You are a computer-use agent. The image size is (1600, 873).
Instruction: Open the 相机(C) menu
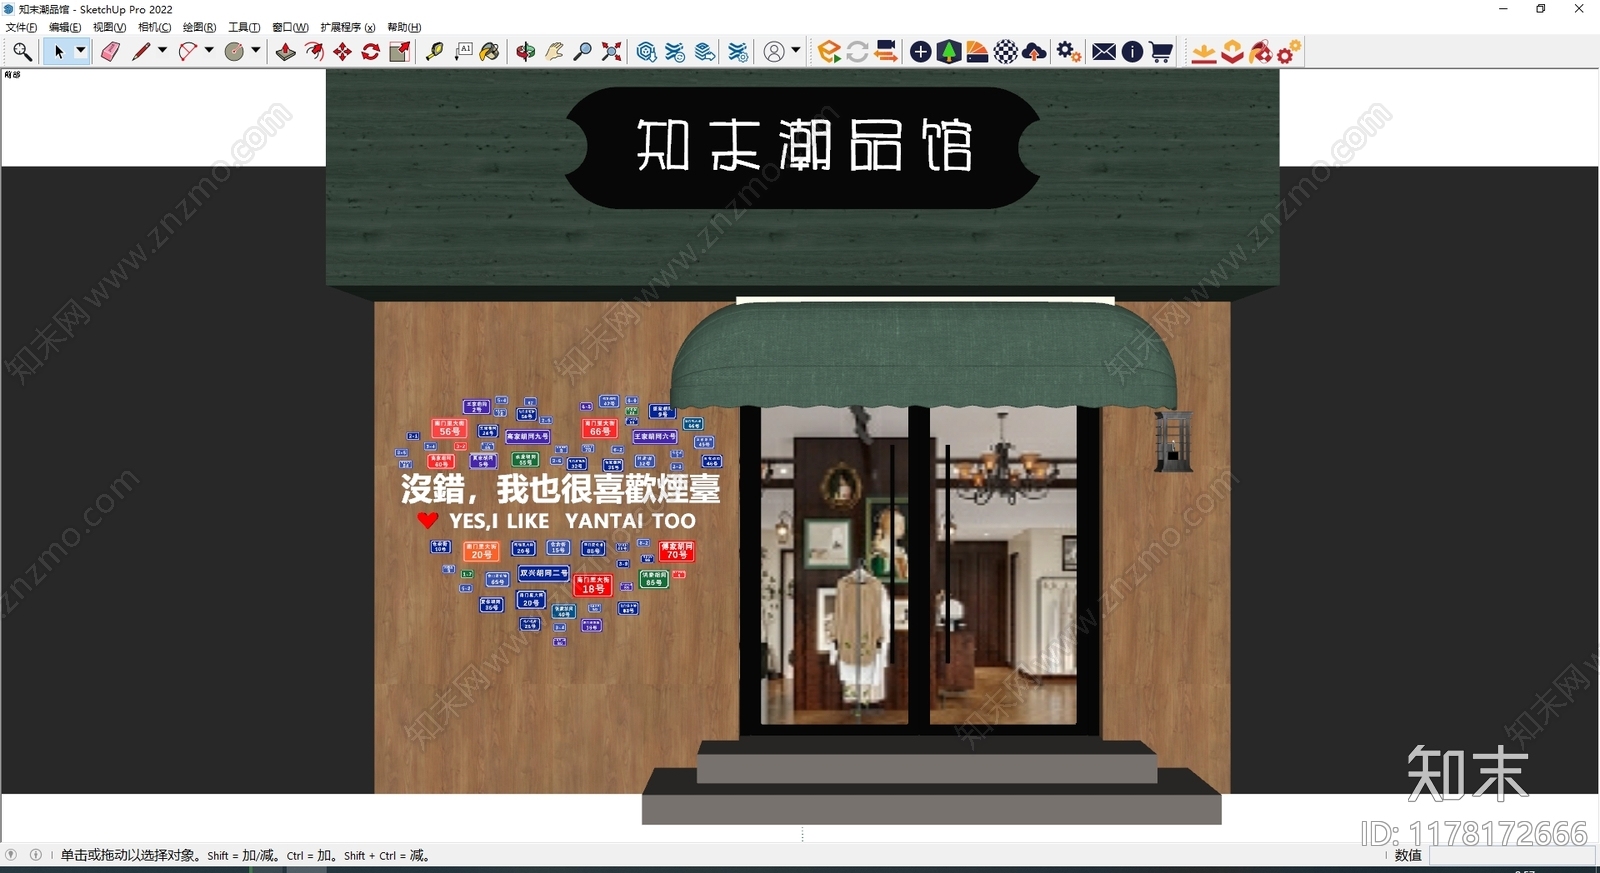[x=154, y=27]
